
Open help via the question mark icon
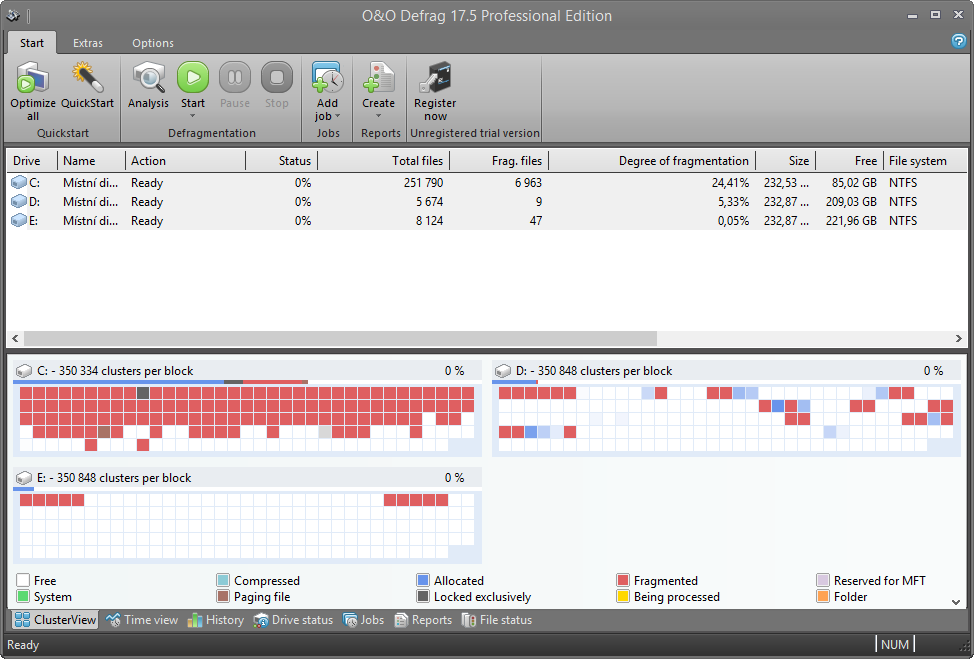tap(958, 41)
